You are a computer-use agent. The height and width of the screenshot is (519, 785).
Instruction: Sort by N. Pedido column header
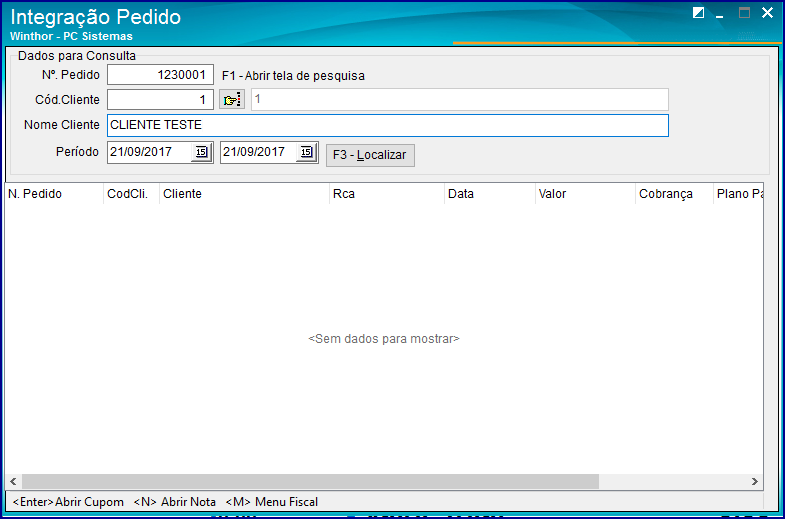[x=54, y=194]
